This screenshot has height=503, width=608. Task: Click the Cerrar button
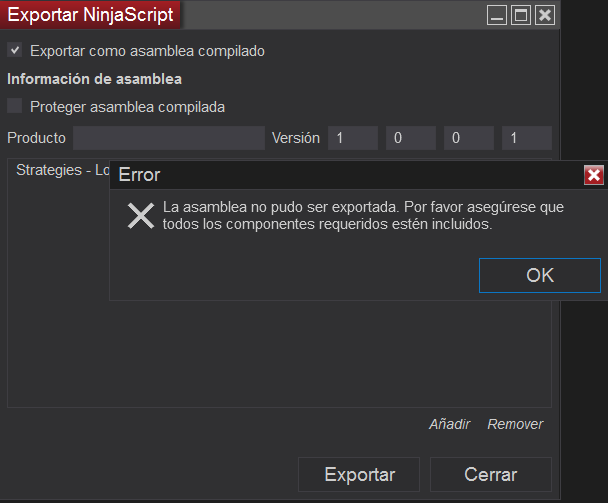coord(491,474)
